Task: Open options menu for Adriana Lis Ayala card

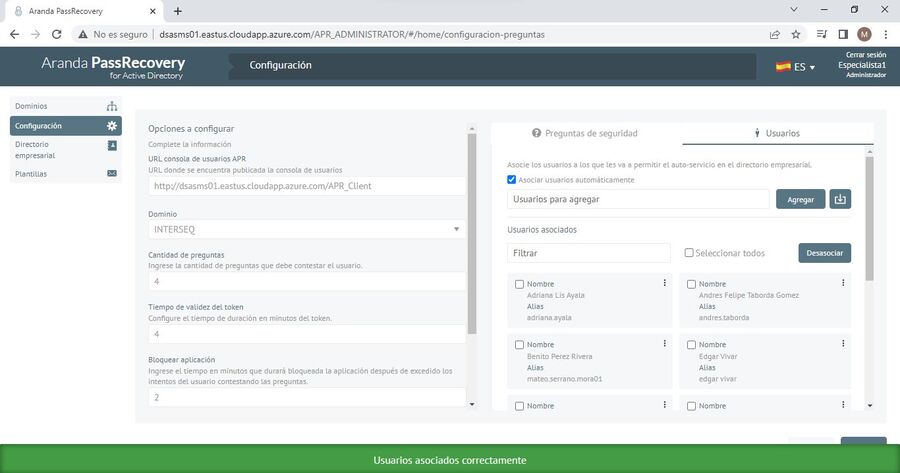Action: [x=665, y=282]
